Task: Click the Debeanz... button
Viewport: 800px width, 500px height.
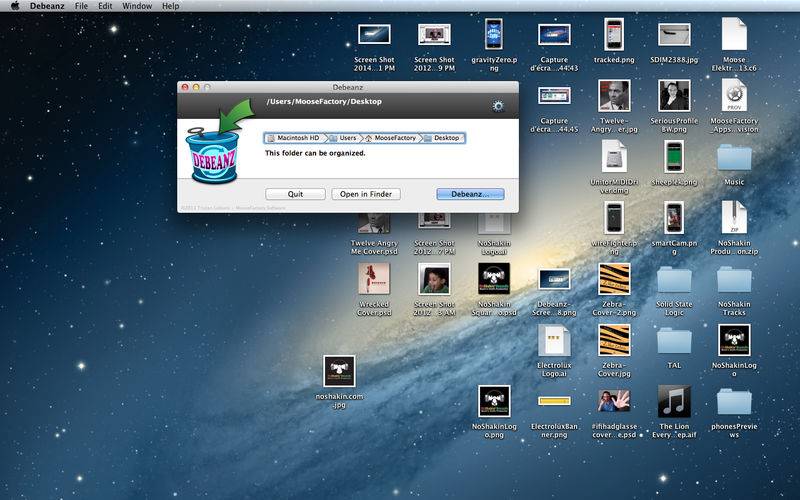Action: (470, 194)
